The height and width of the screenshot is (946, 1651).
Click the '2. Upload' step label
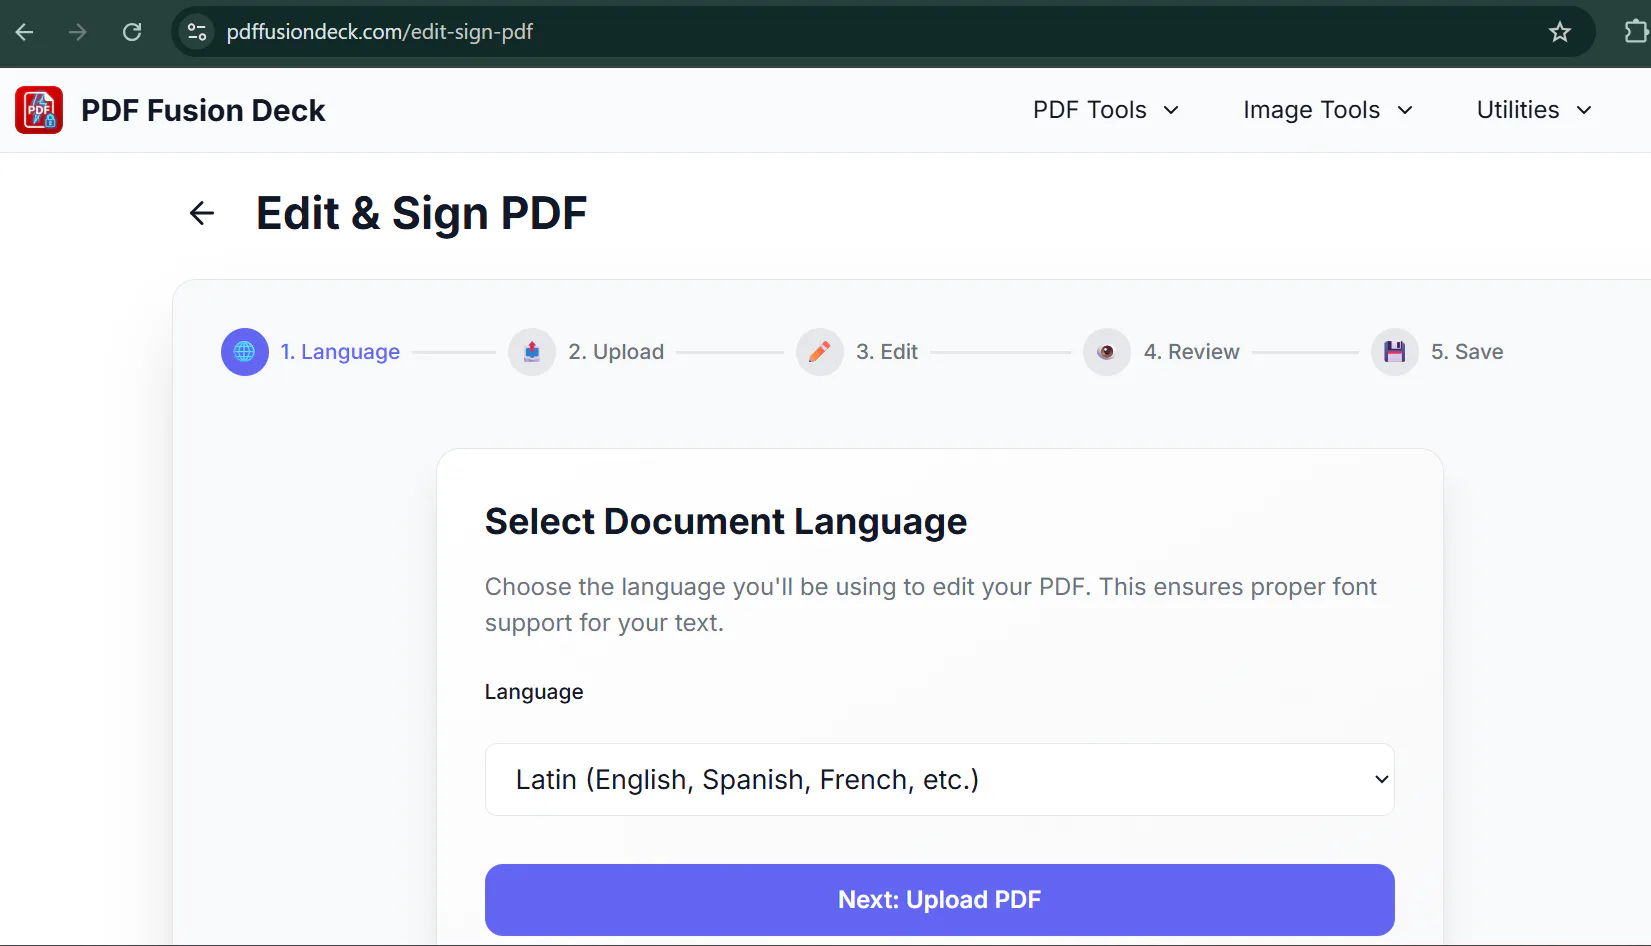coord(616,352)
